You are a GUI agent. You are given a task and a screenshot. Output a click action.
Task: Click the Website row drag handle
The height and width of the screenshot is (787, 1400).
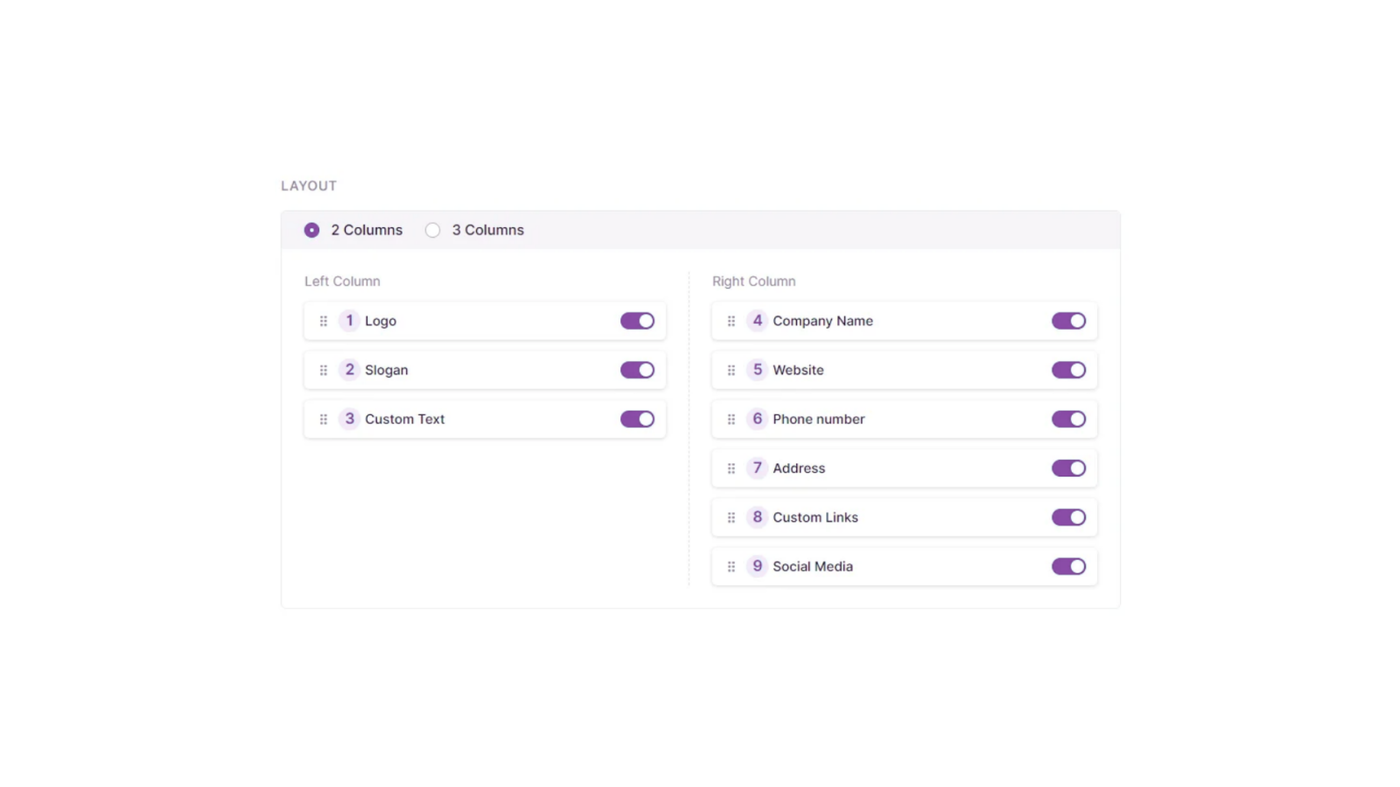pyautogui.click(x=731, y=370)
